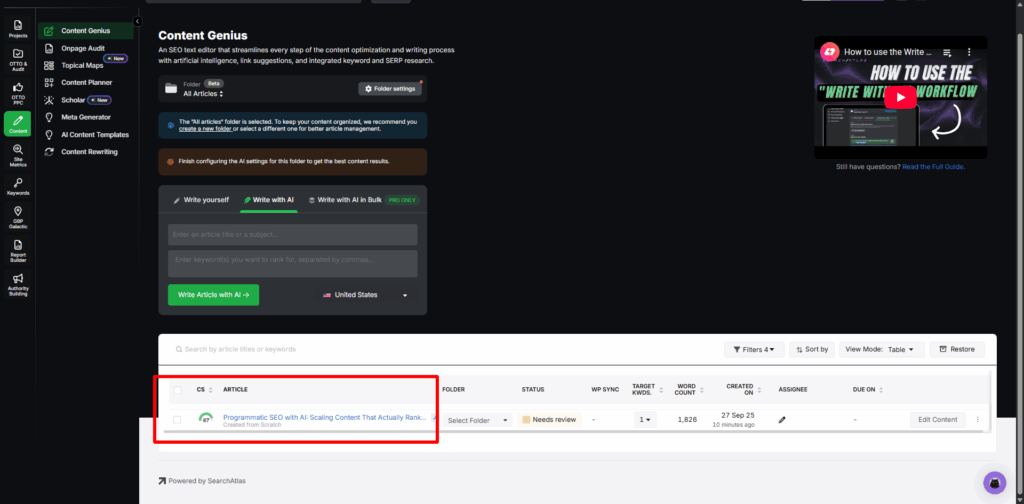Open the Filters 4 dropdown
Image resolution: width=1024 pixels, height=504 pixels.
[x=754, y=349]
